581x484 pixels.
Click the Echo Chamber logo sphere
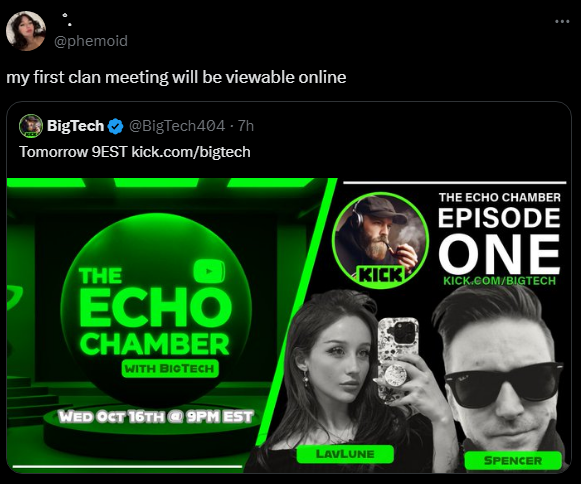(x=156, y=309)
